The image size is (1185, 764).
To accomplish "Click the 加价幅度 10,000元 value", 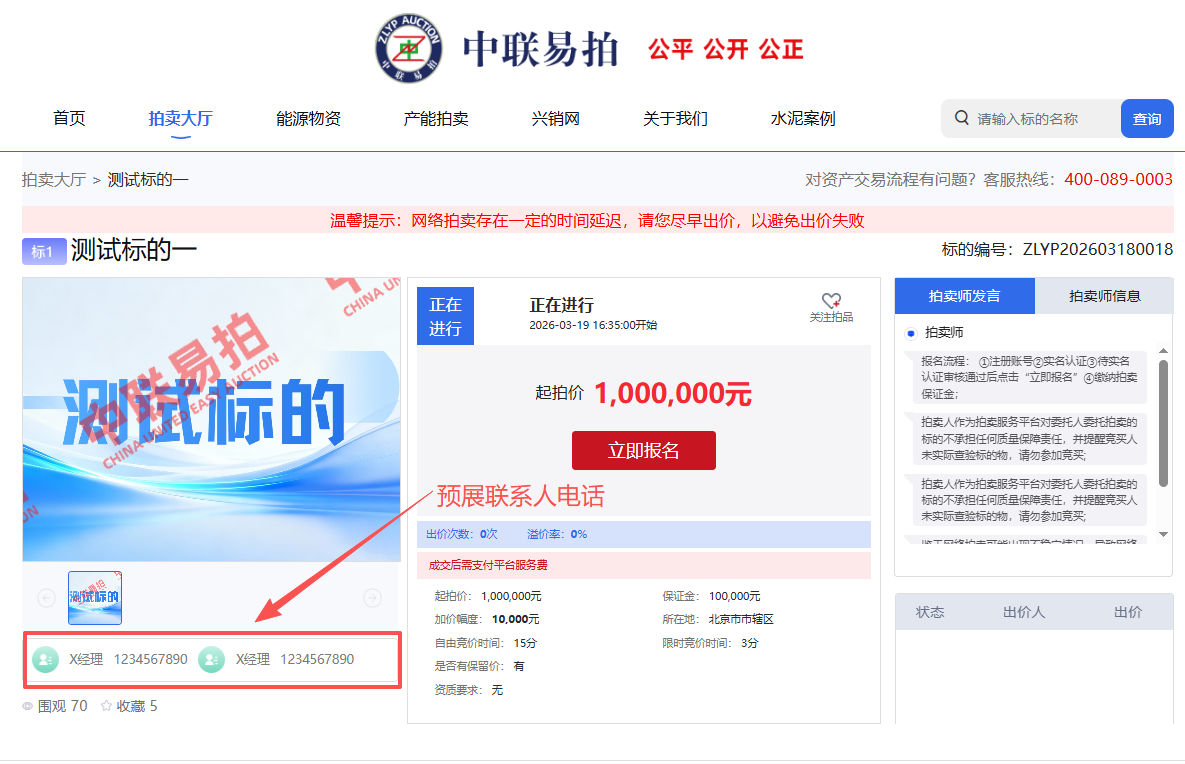I will click(x=515, y=619).
